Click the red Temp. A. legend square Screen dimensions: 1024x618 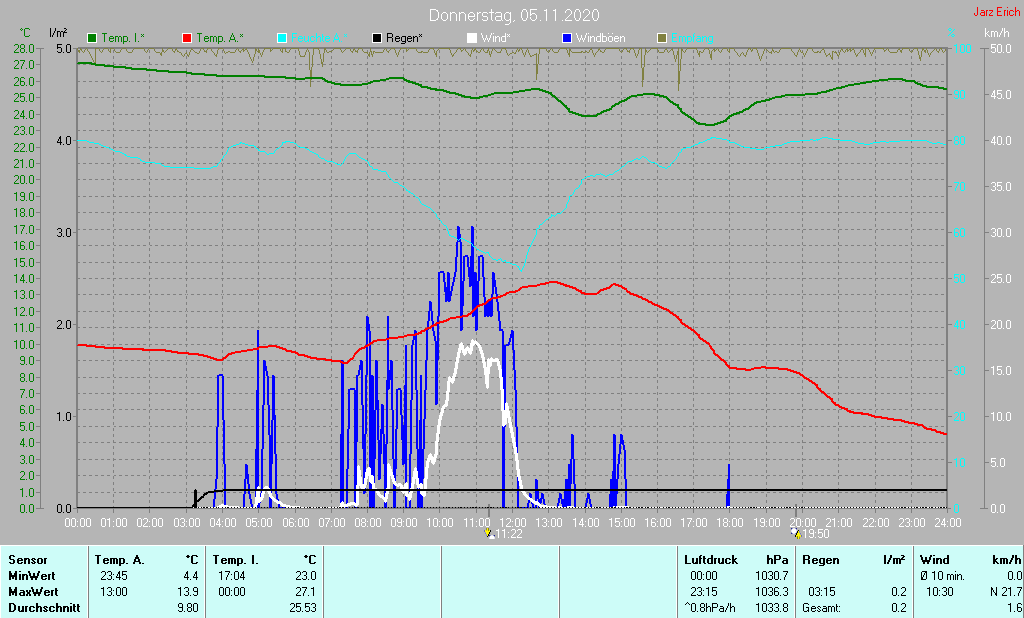(x=187, y=38)
